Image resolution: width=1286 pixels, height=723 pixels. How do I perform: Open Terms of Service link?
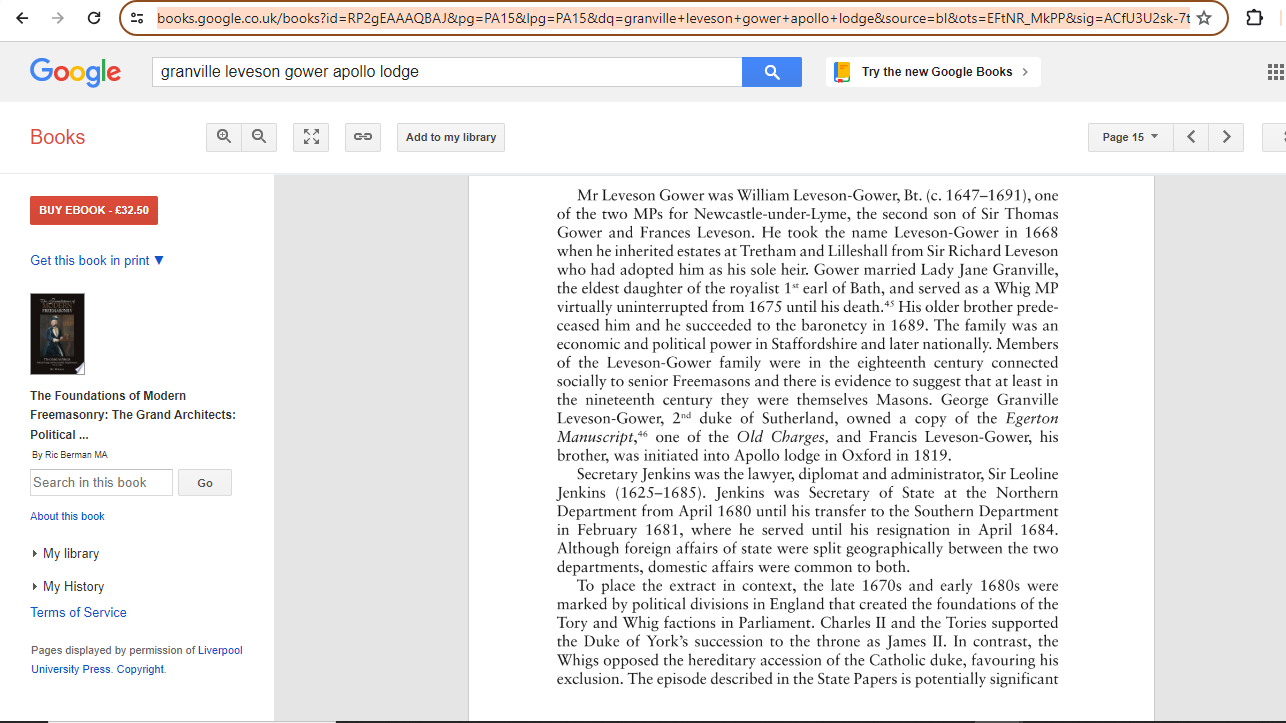tap(78, 612)
